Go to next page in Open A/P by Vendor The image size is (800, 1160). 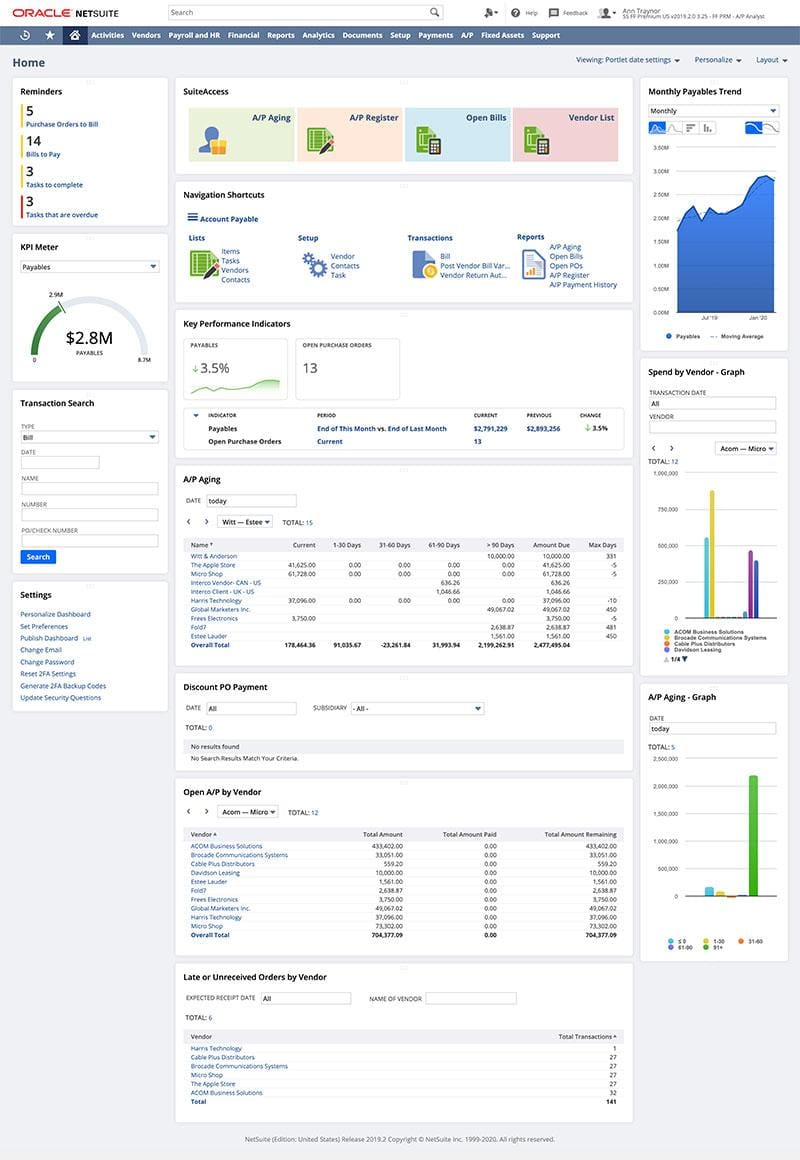tap(206, 812)
